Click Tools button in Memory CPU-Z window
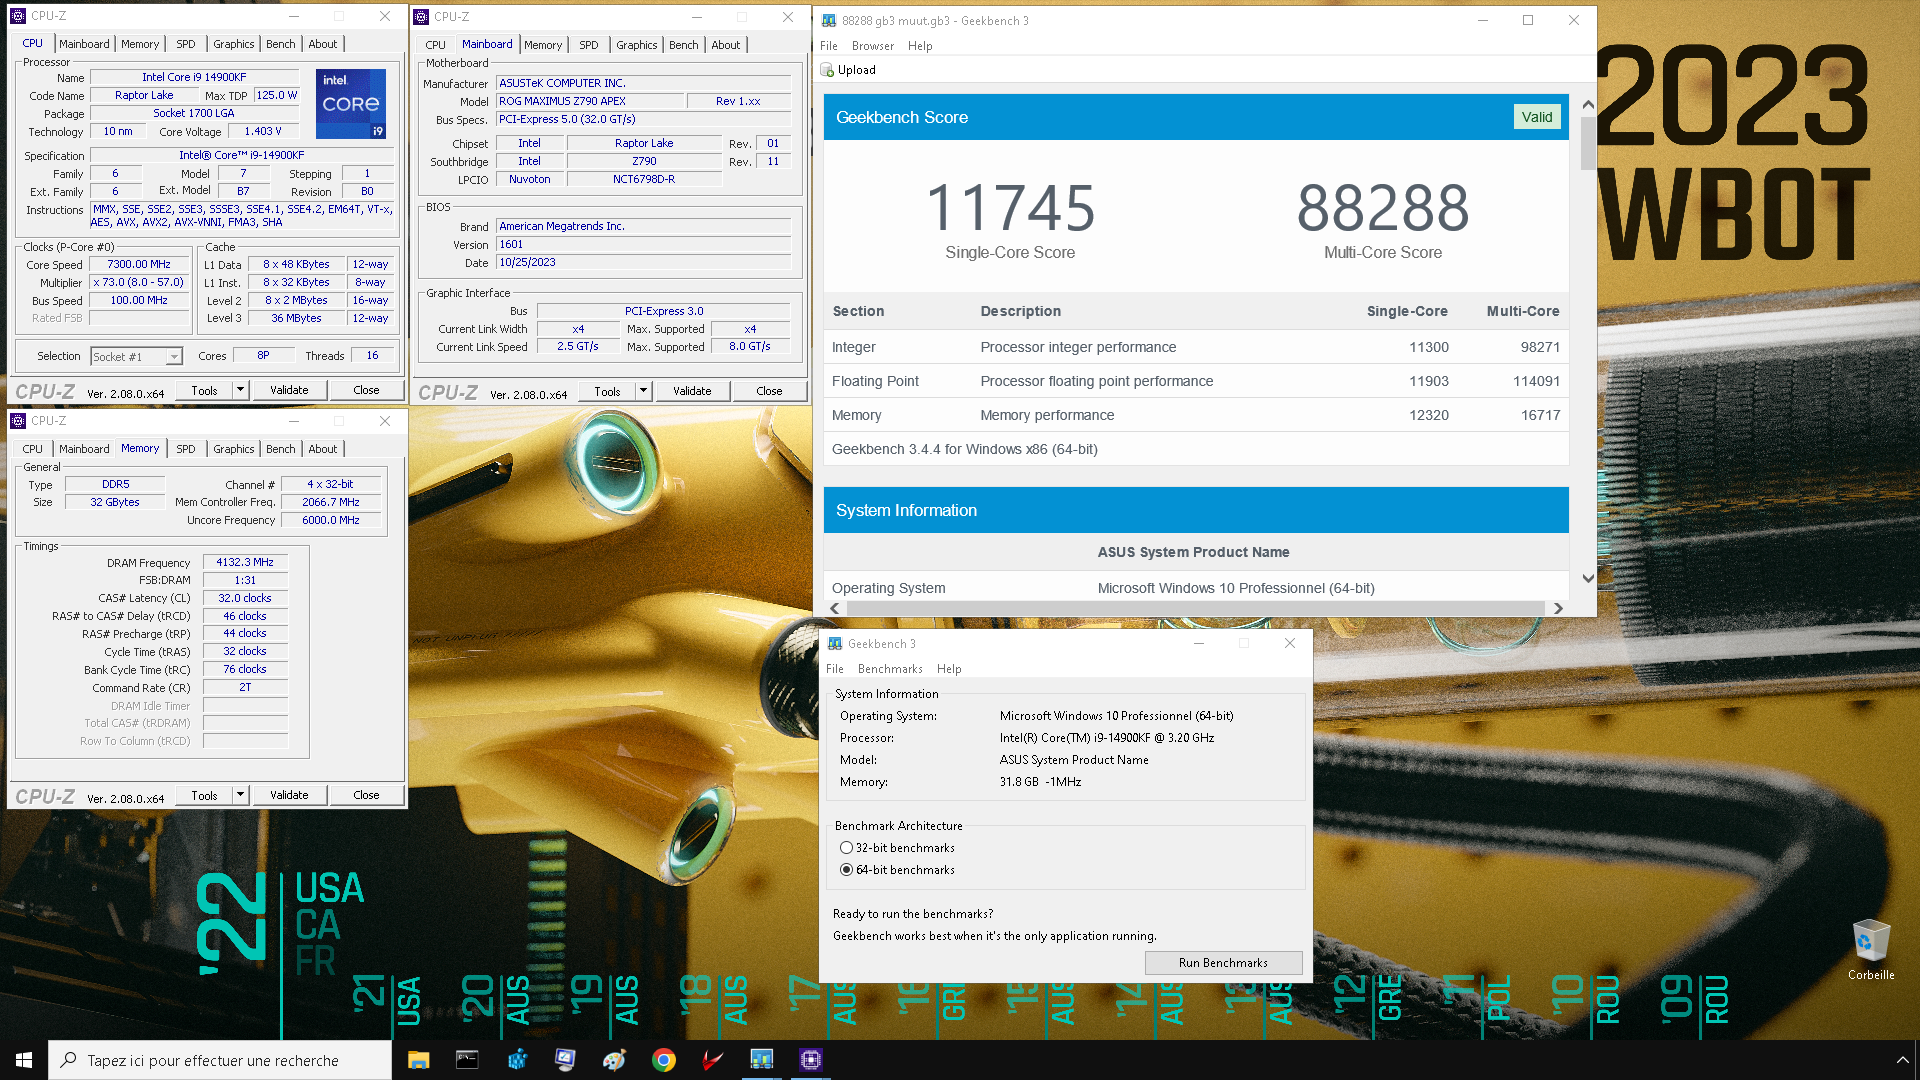 (204, 795)
